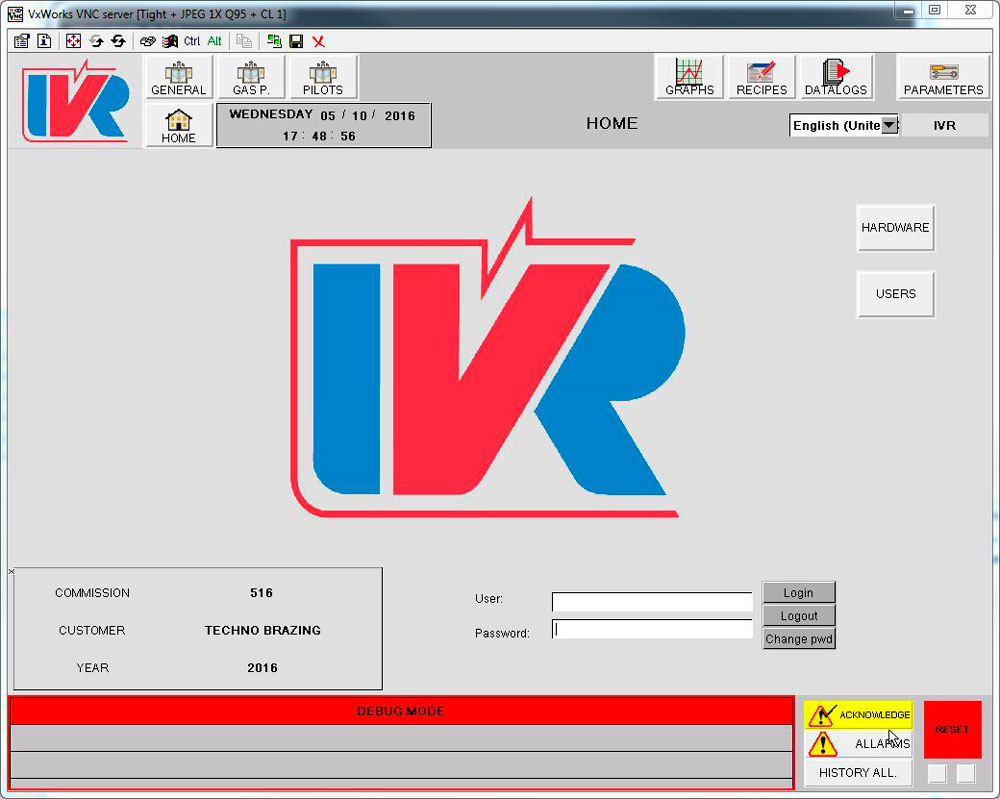Expand the English language dropdown
The width and height of the screenshot is (1000, 799).
point(889,125)
